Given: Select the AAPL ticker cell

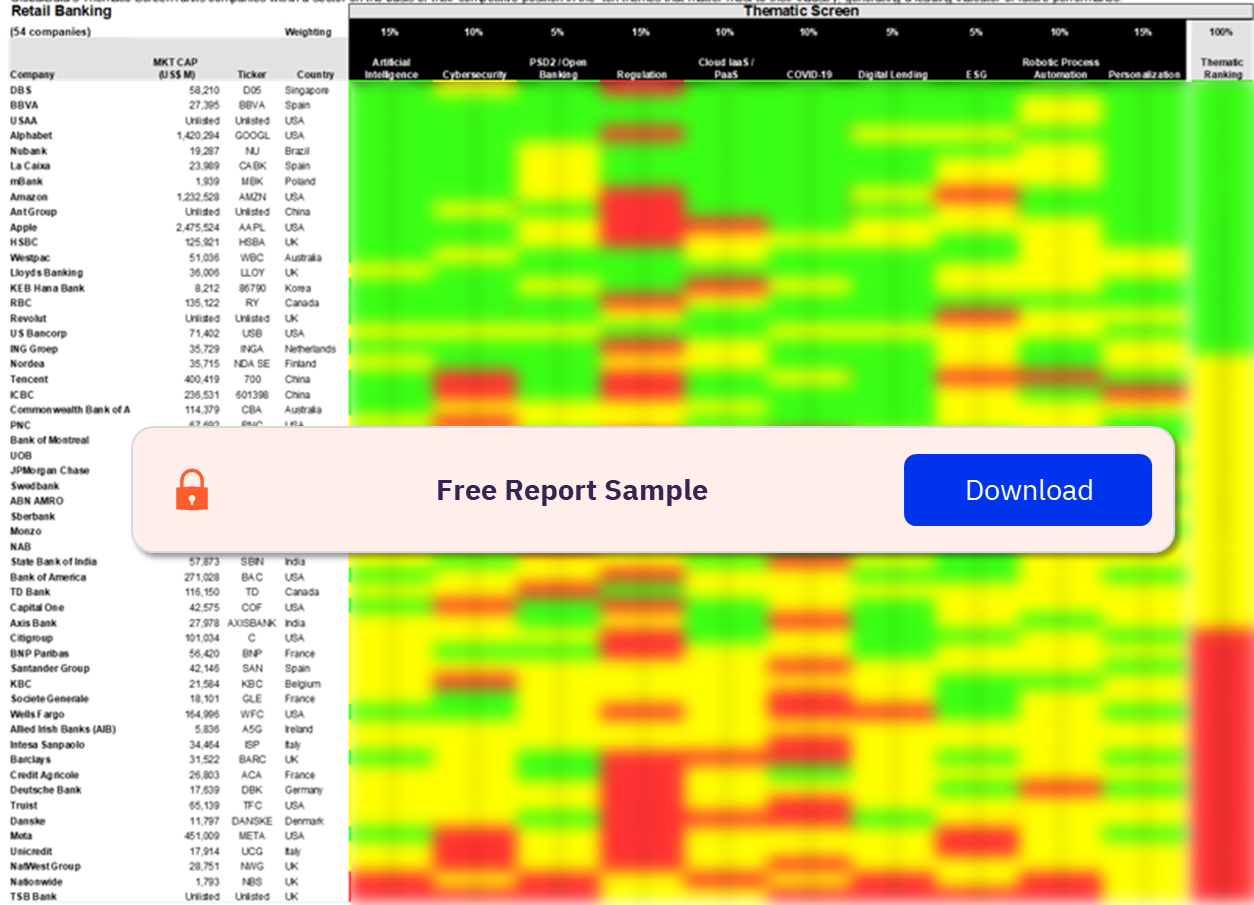Looking at the screenshot, I should tap(252, 227).
